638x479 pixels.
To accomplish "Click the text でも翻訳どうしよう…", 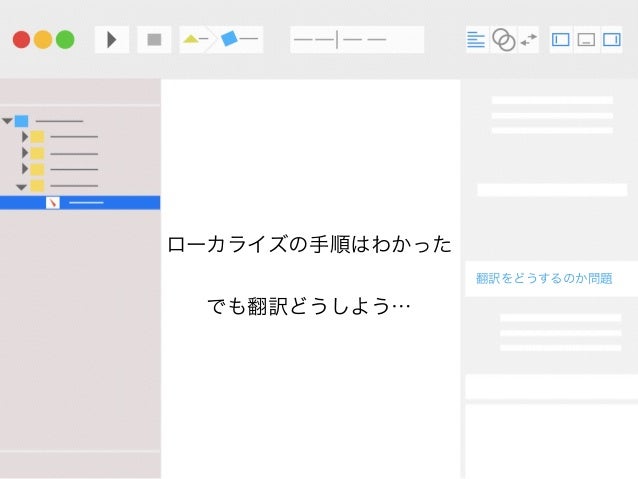I will pos(309,306).
